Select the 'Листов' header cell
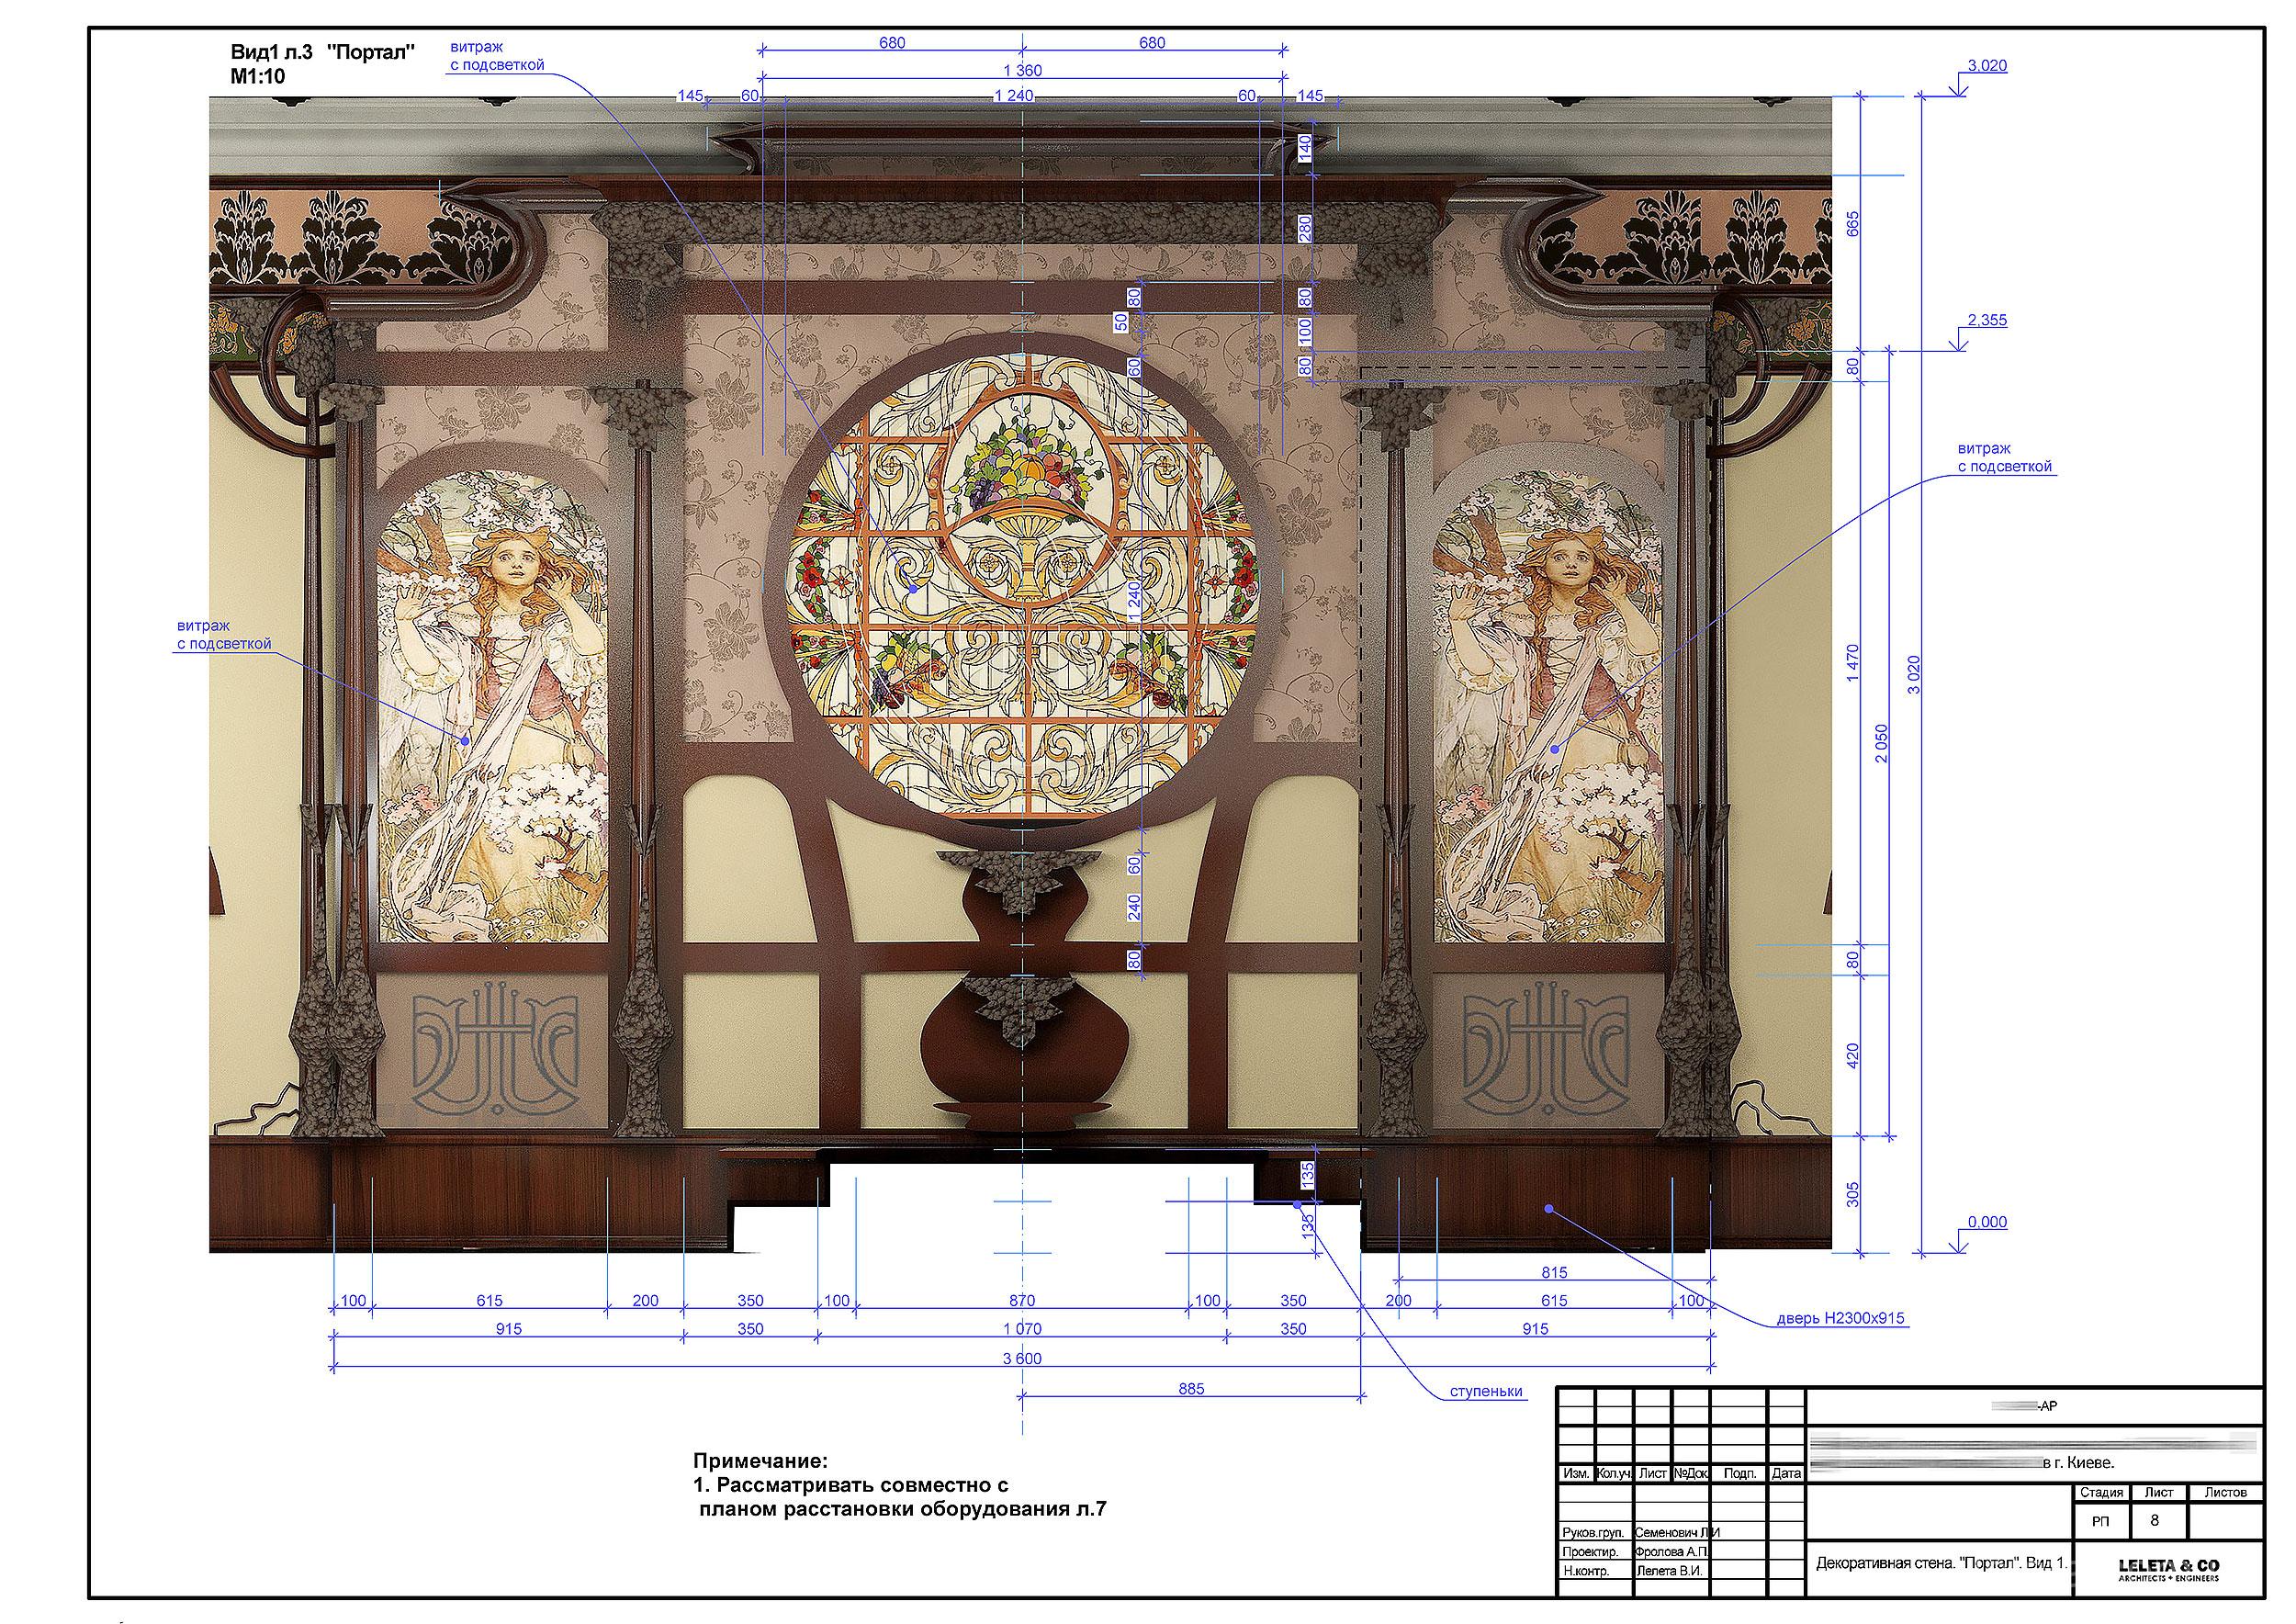The width and height of the screenshot is (2296, 1624). point(2226,1493)
